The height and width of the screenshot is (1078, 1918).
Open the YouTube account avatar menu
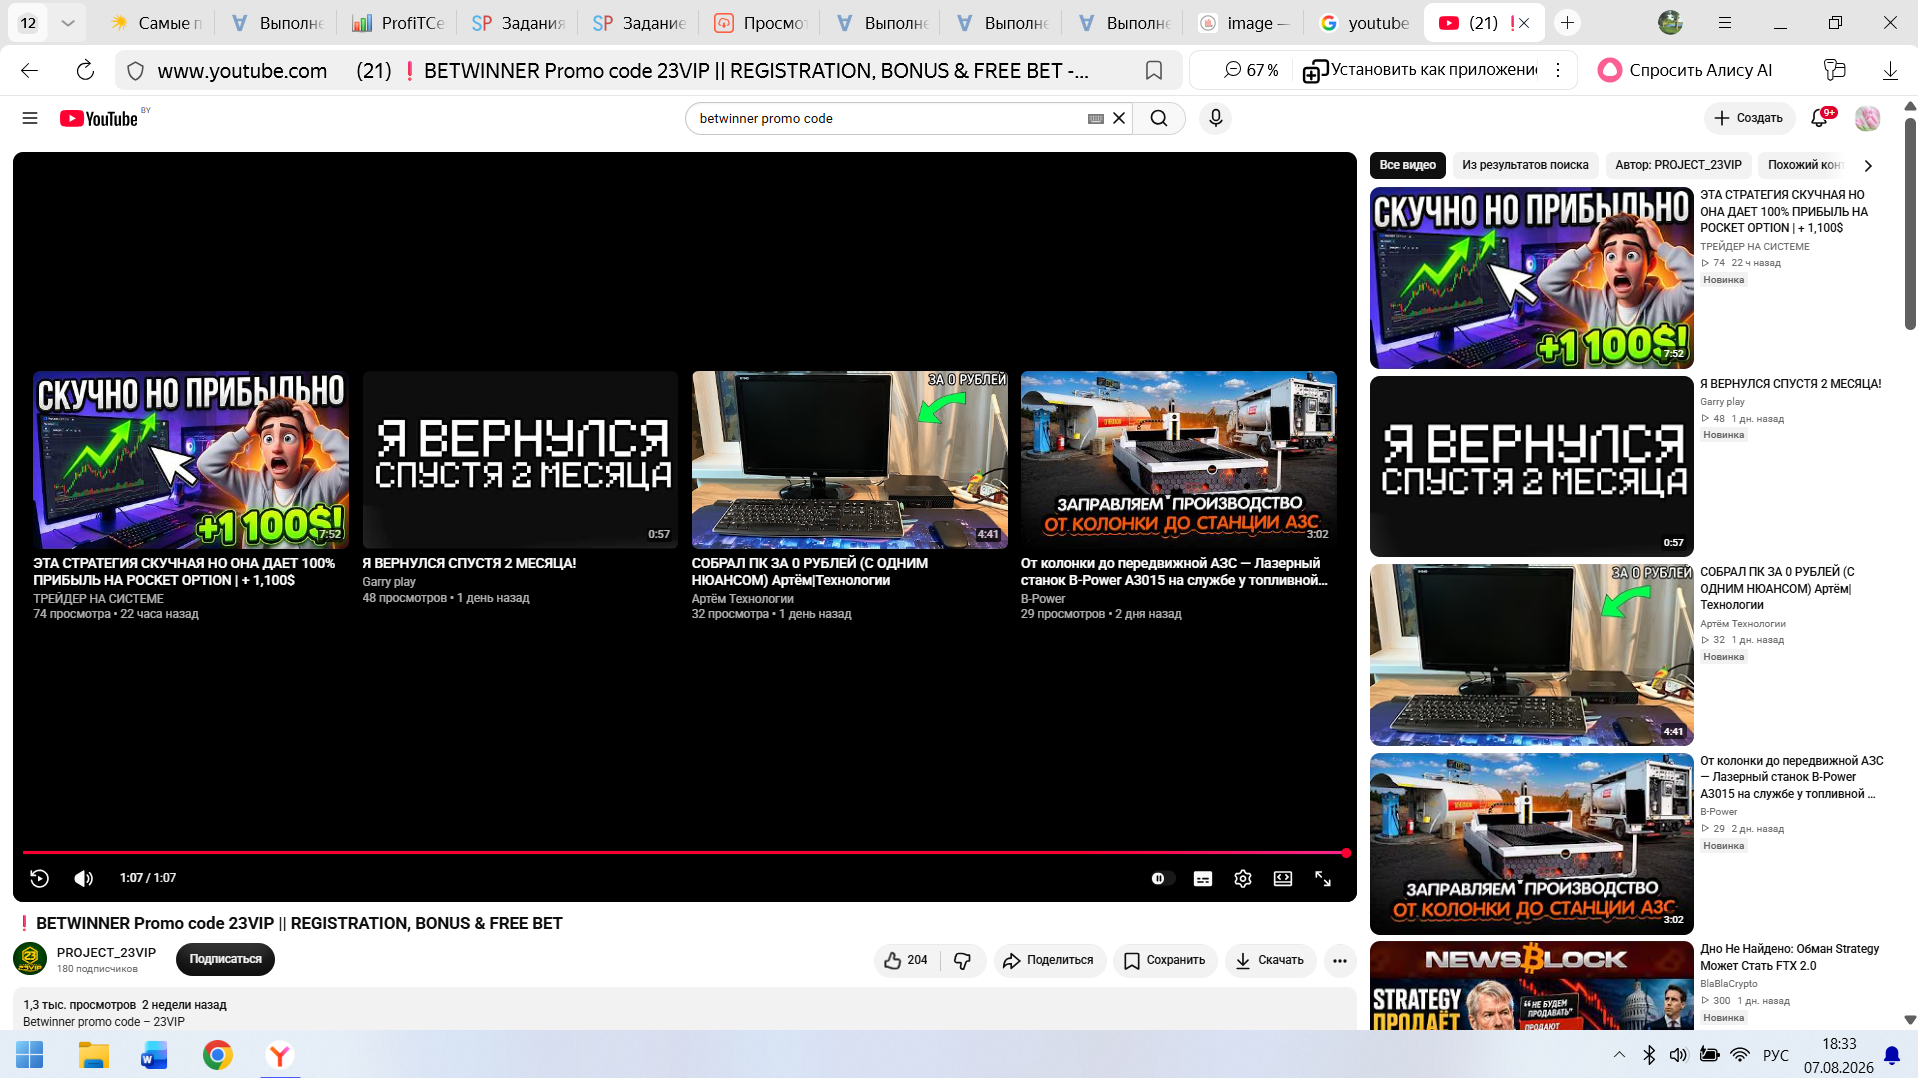click(x=1867, y=118)
